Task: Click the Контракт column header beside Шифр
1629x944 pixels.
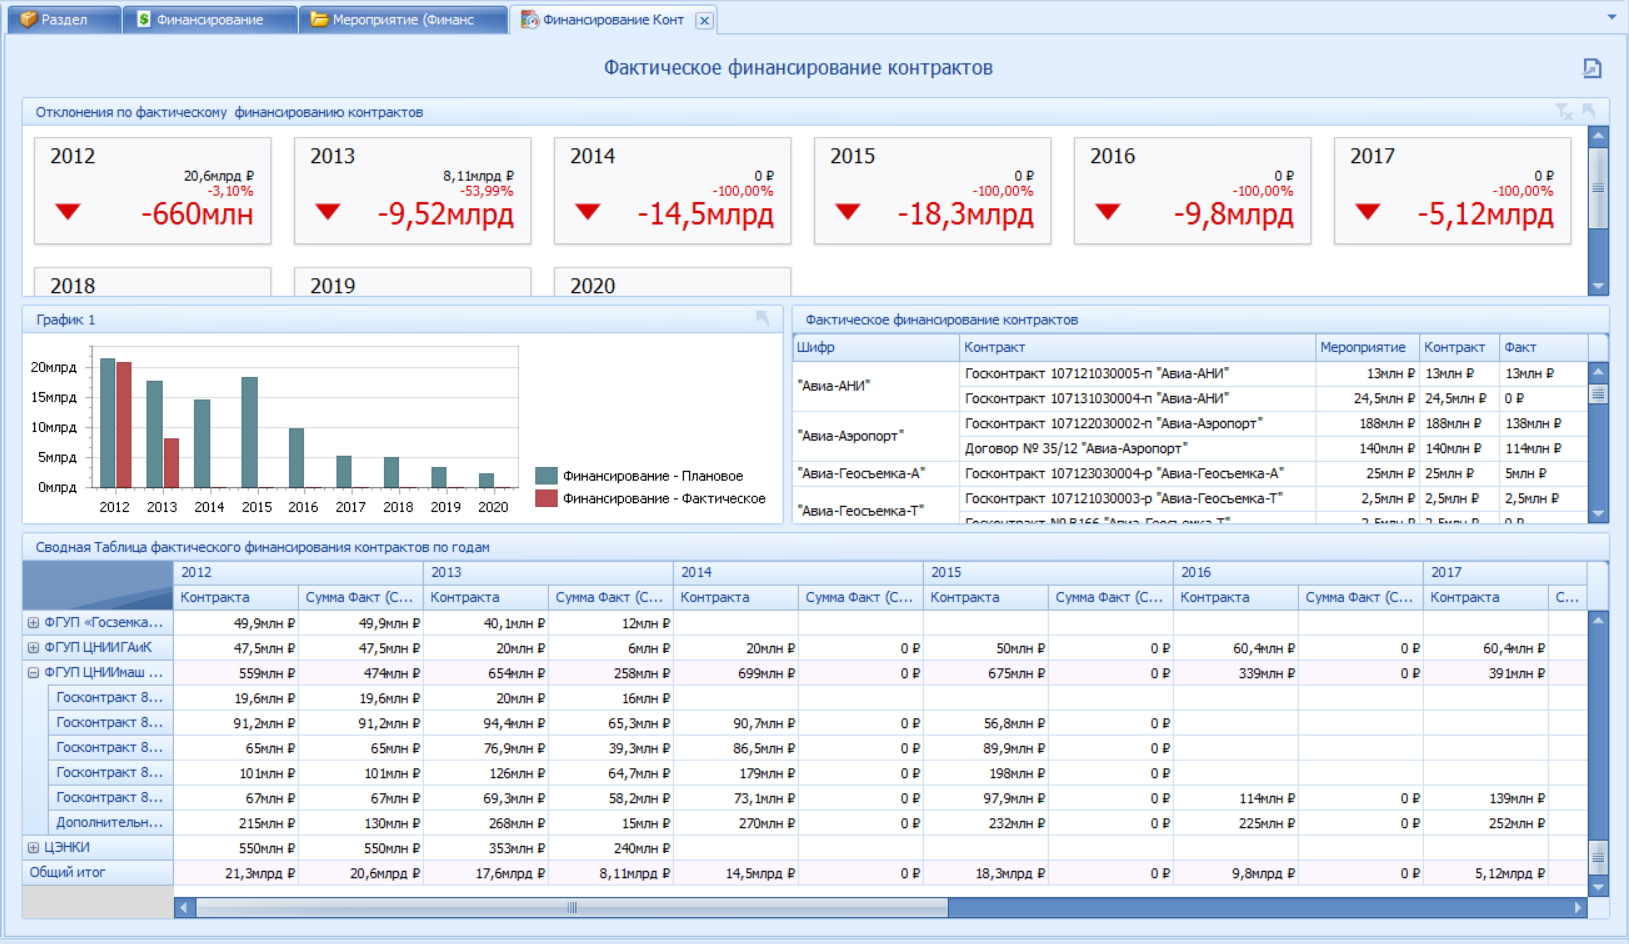Action: pyautogui.click(x=1136, y=347)
